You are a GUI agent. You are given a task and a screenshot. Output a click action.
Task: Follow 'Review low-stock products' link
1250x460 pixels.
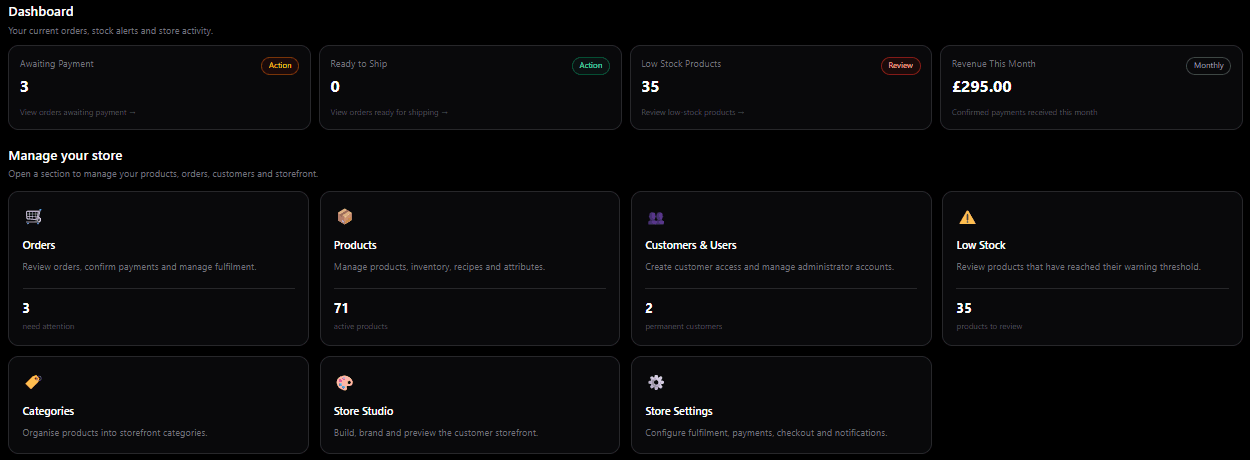(693, 112)
